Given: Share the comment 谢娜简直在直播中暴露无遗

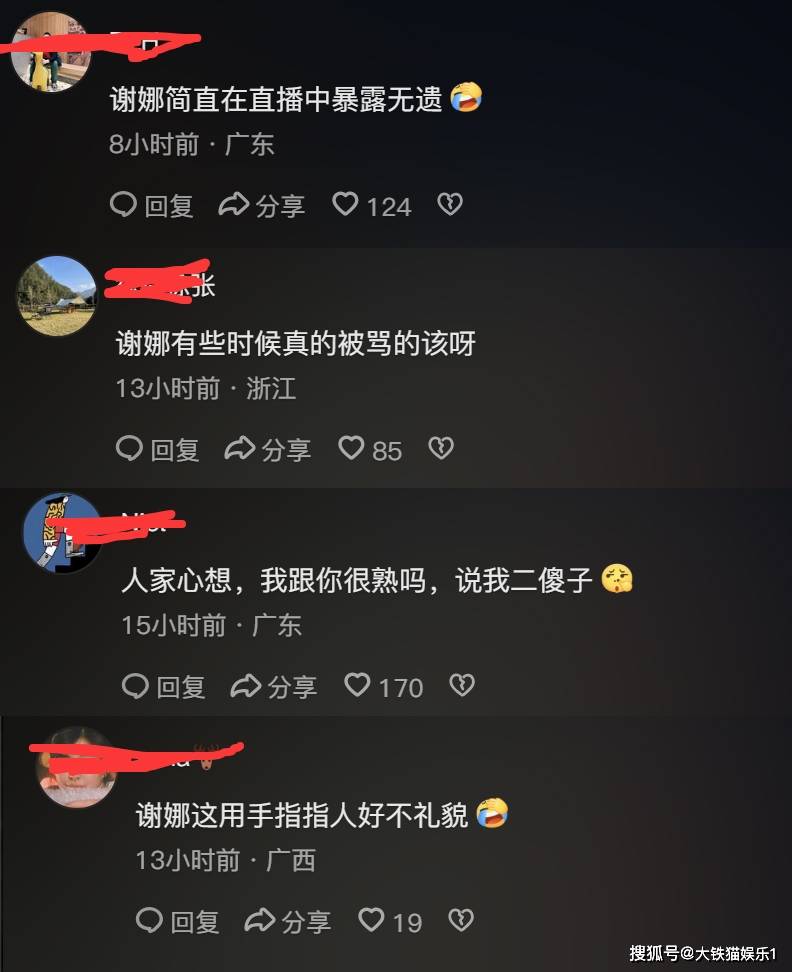Looking at the screenshot, I should (262, 205).
